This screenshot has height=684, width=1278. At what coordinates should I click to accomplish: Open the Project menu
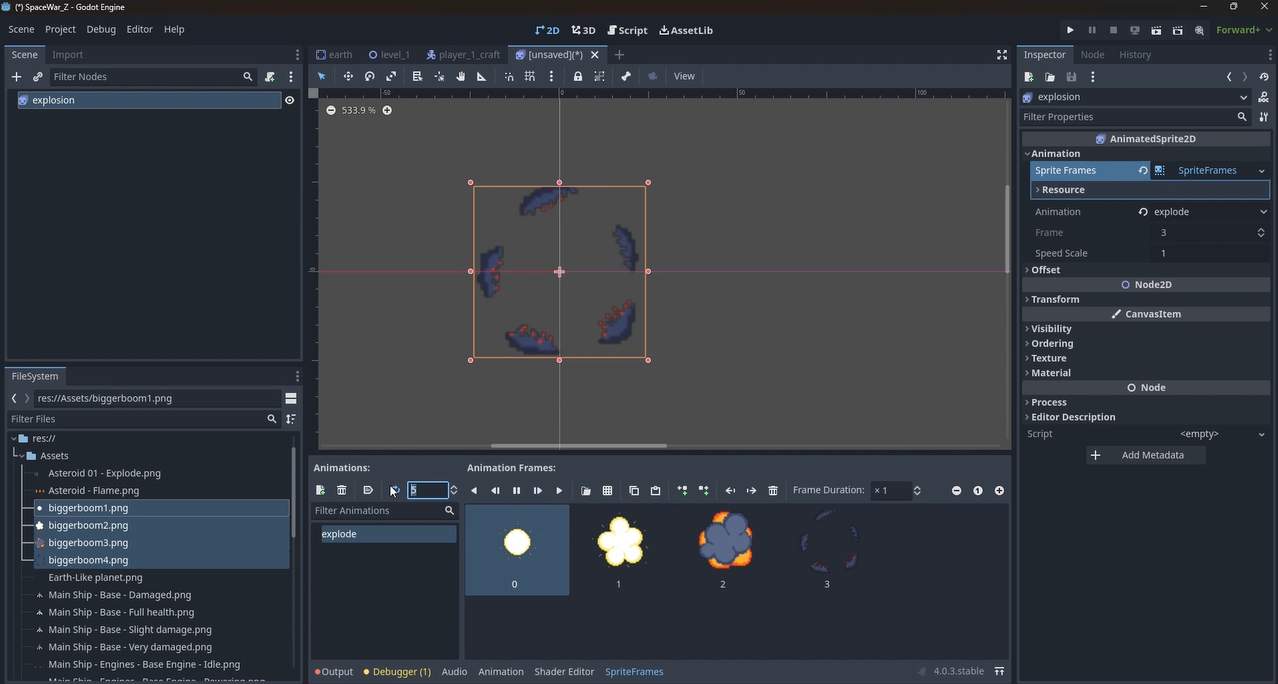click(x=60, y=29)
